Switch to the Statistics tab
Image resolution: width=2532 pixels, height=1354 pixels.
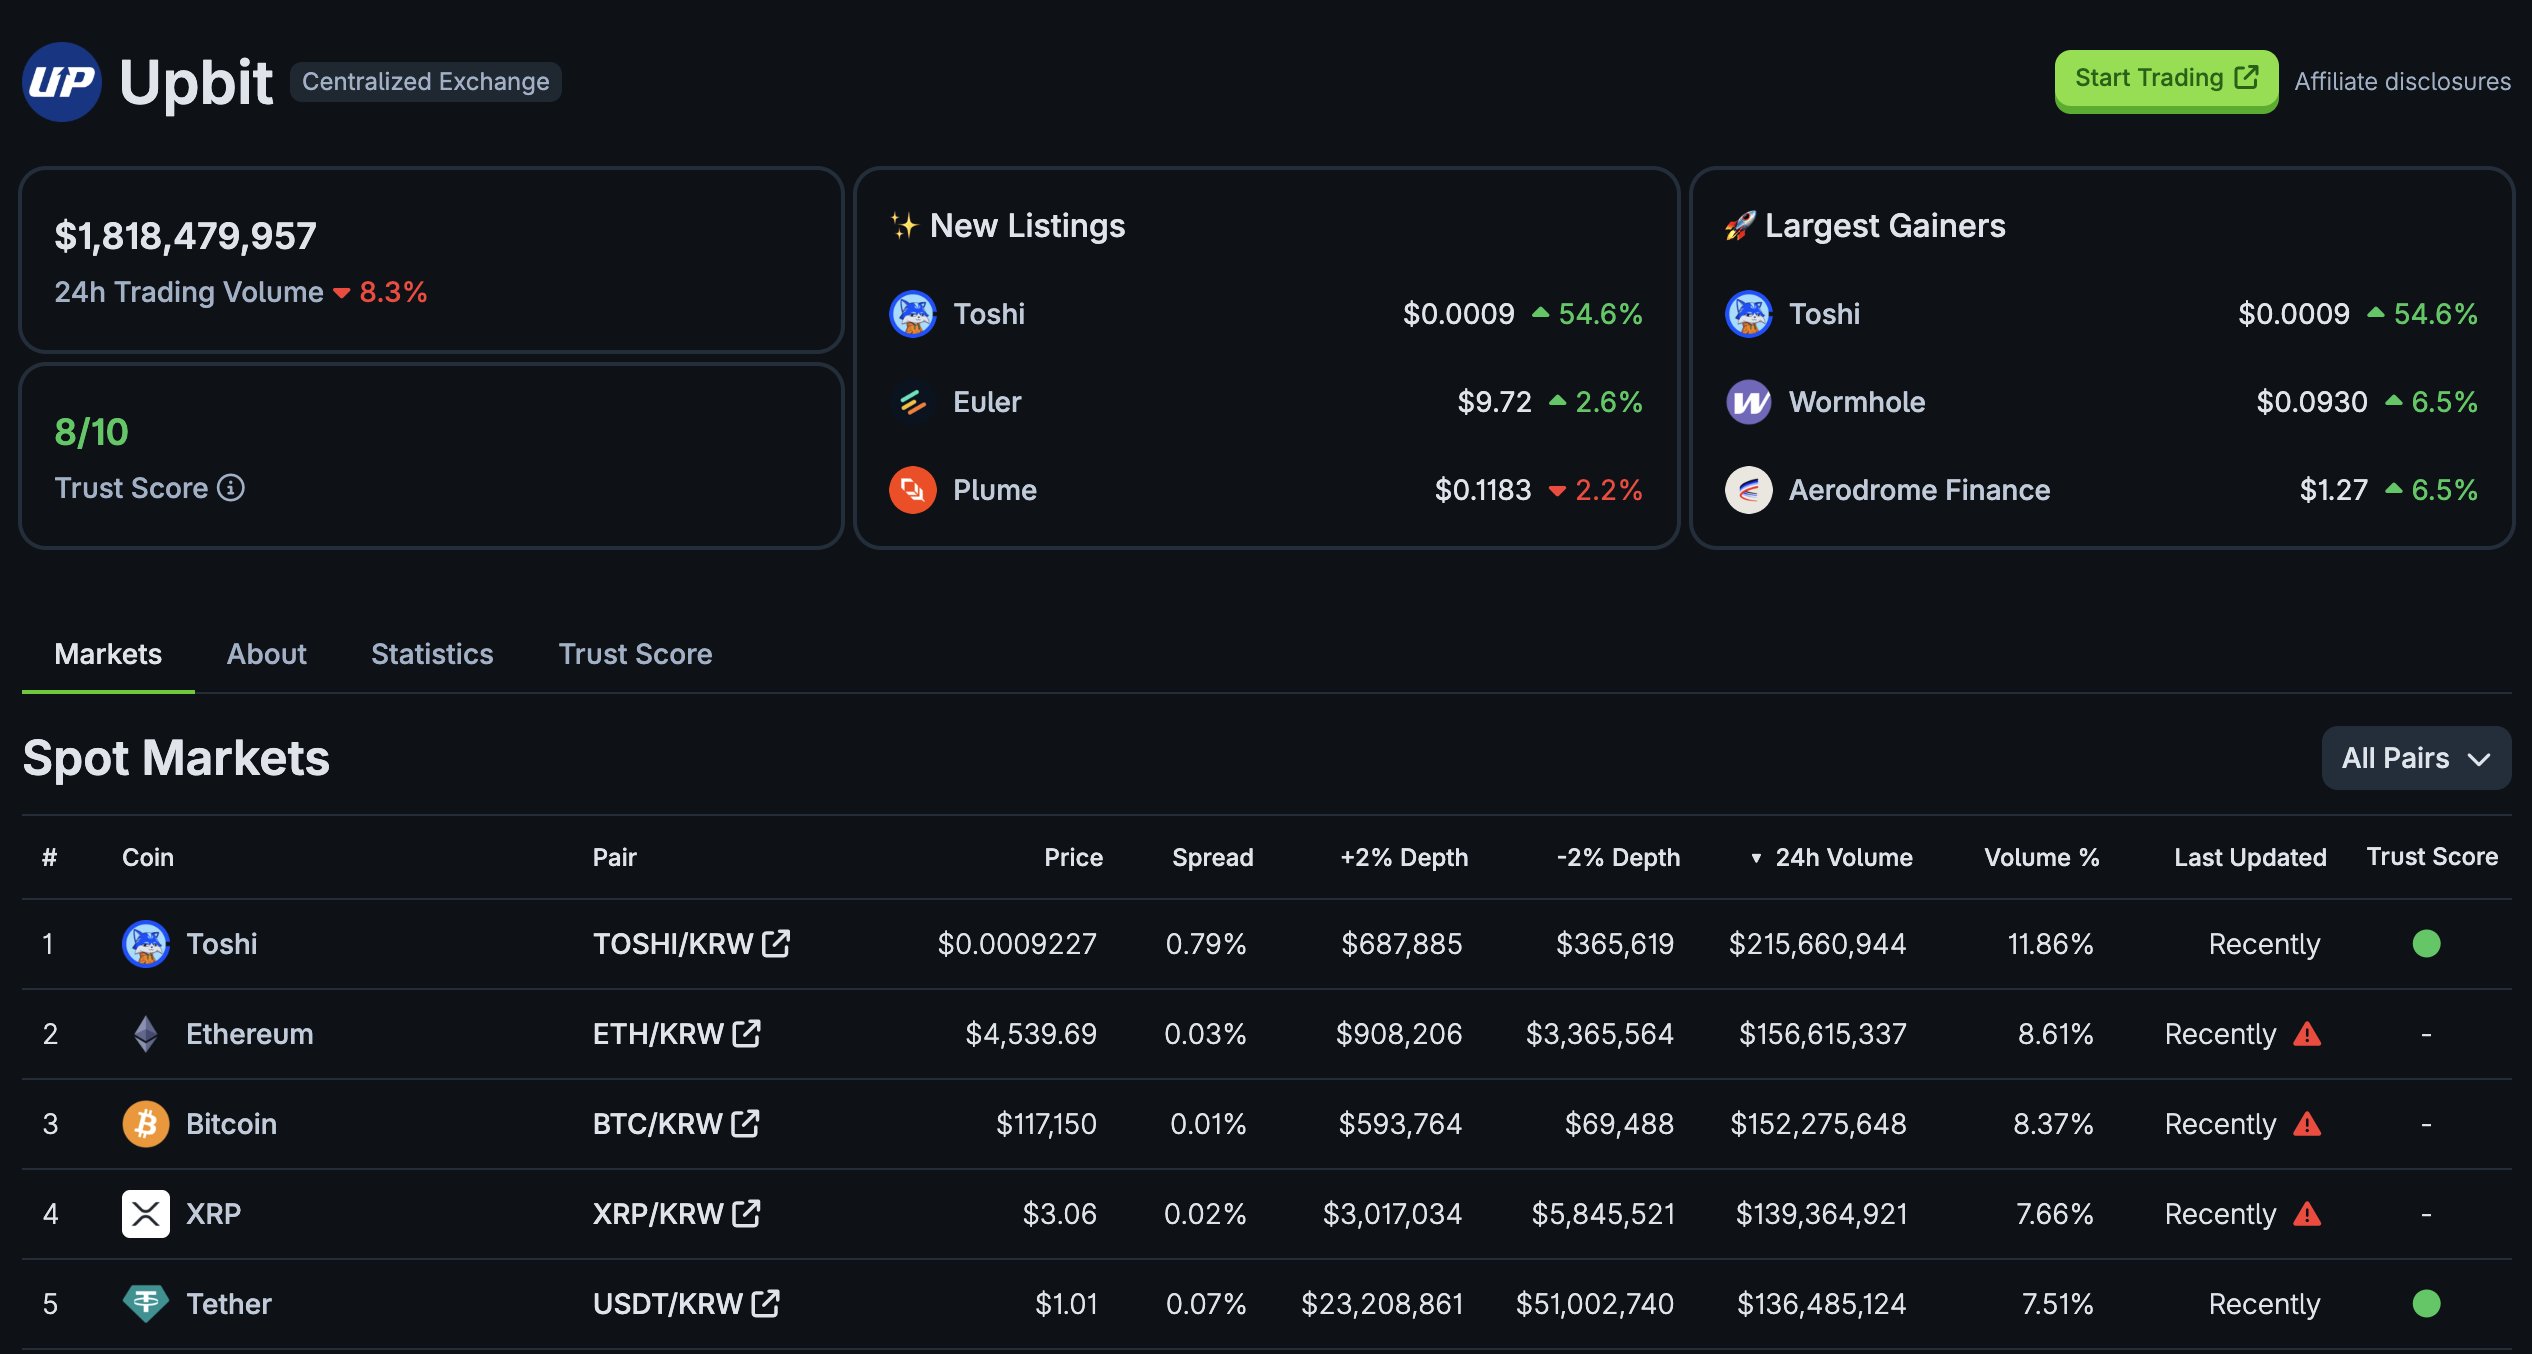pos(431,654)
